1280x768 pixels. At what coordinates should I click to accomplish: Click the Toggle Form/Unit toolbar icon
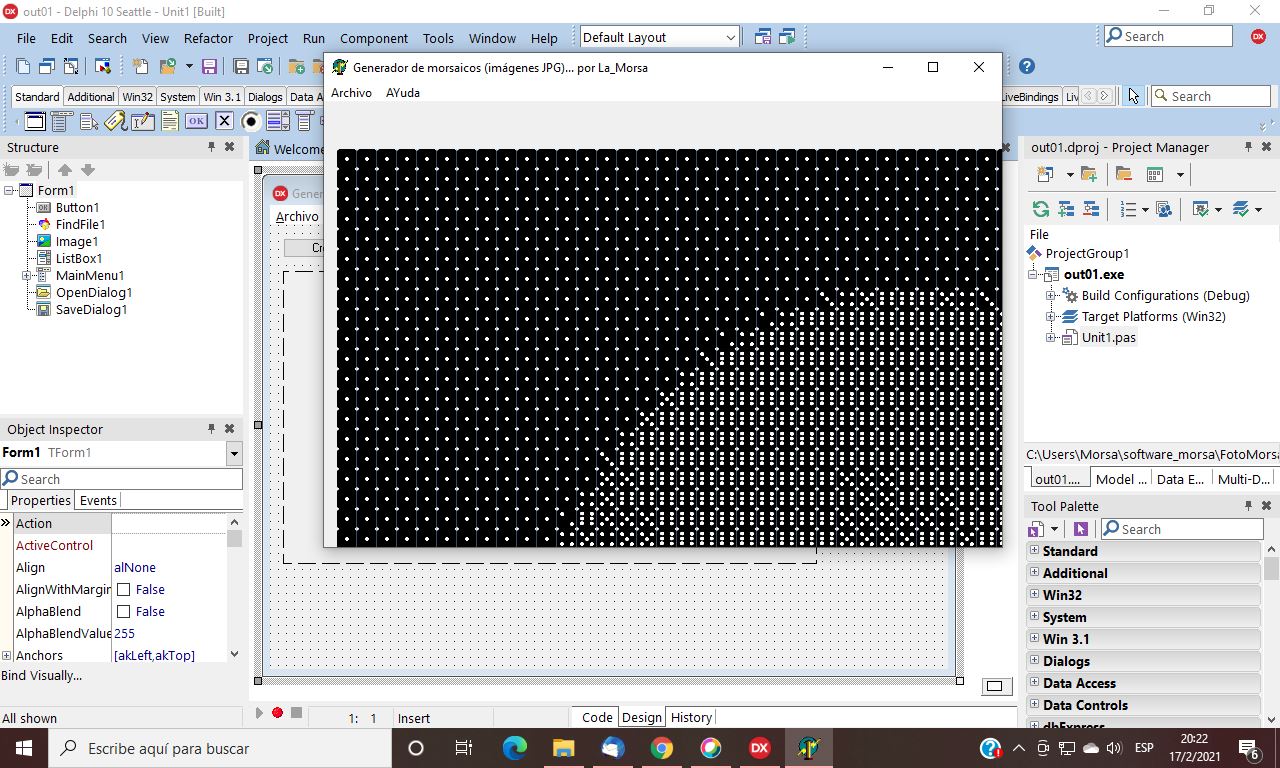pyautogui.click(x=71, y=67)
